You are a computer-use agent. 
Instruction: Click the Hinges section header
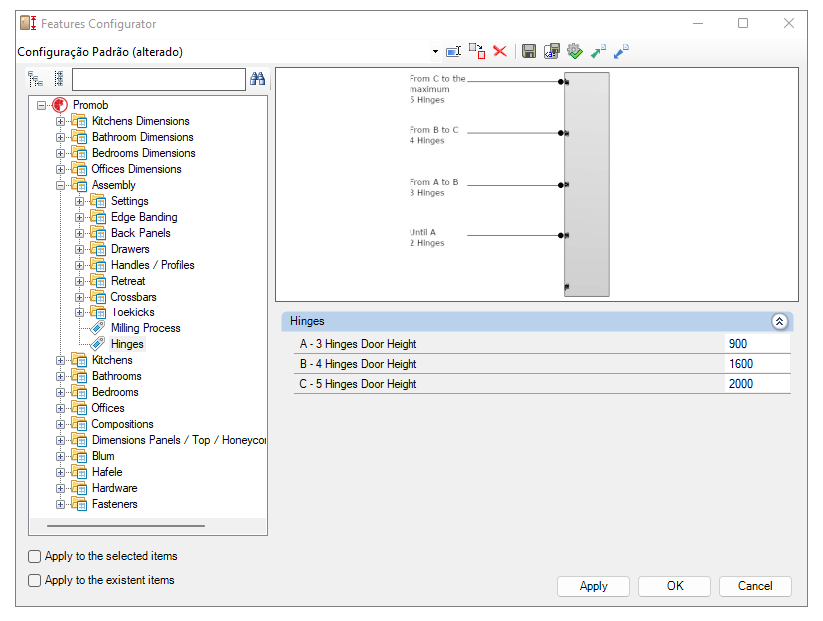[537, 321]
